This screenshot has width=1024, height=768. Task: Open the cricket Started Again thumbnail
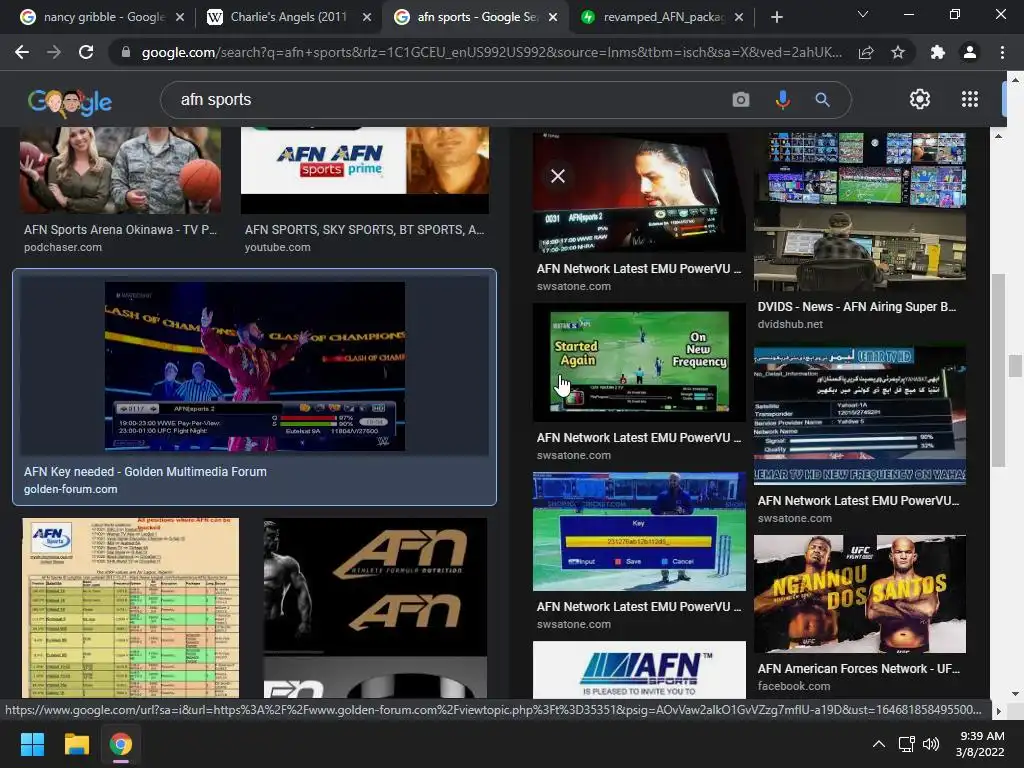pos(639,361)
